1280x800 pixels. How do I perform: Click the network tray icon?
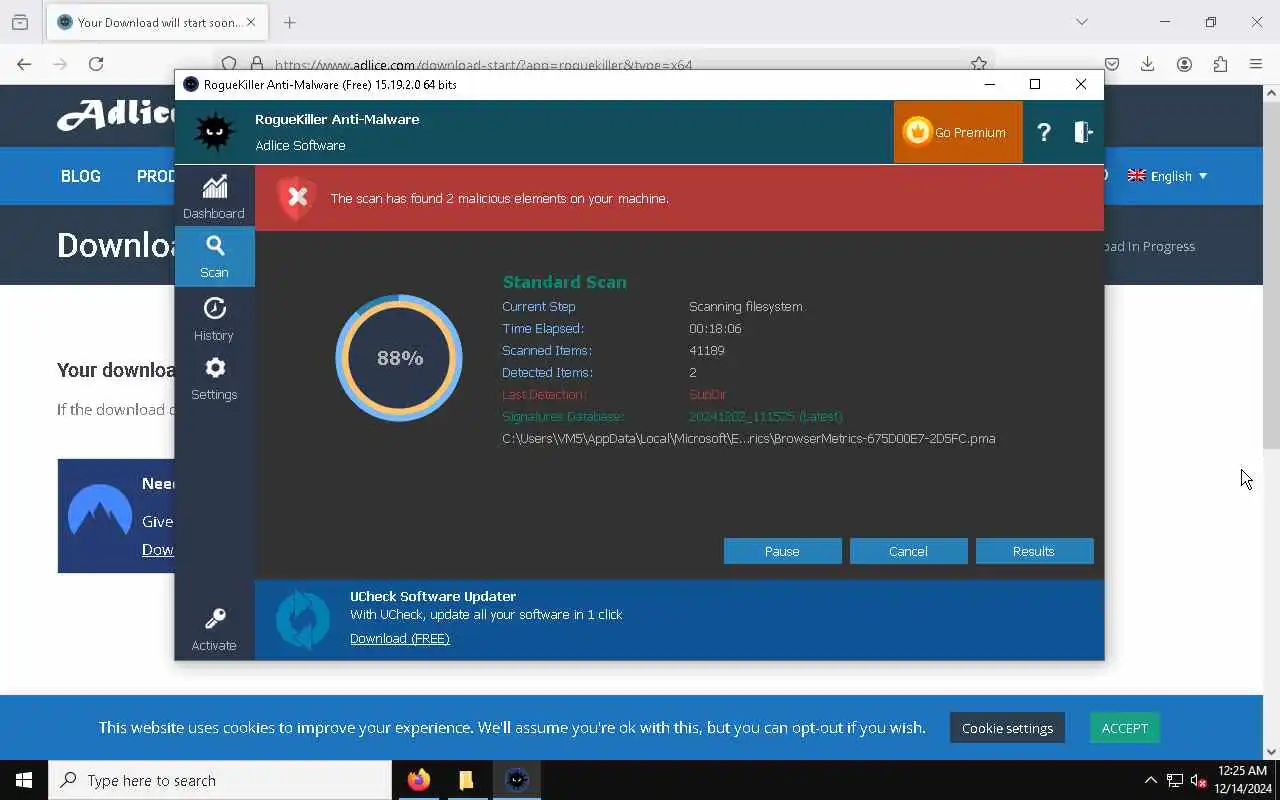click(x=1175, y=780)
